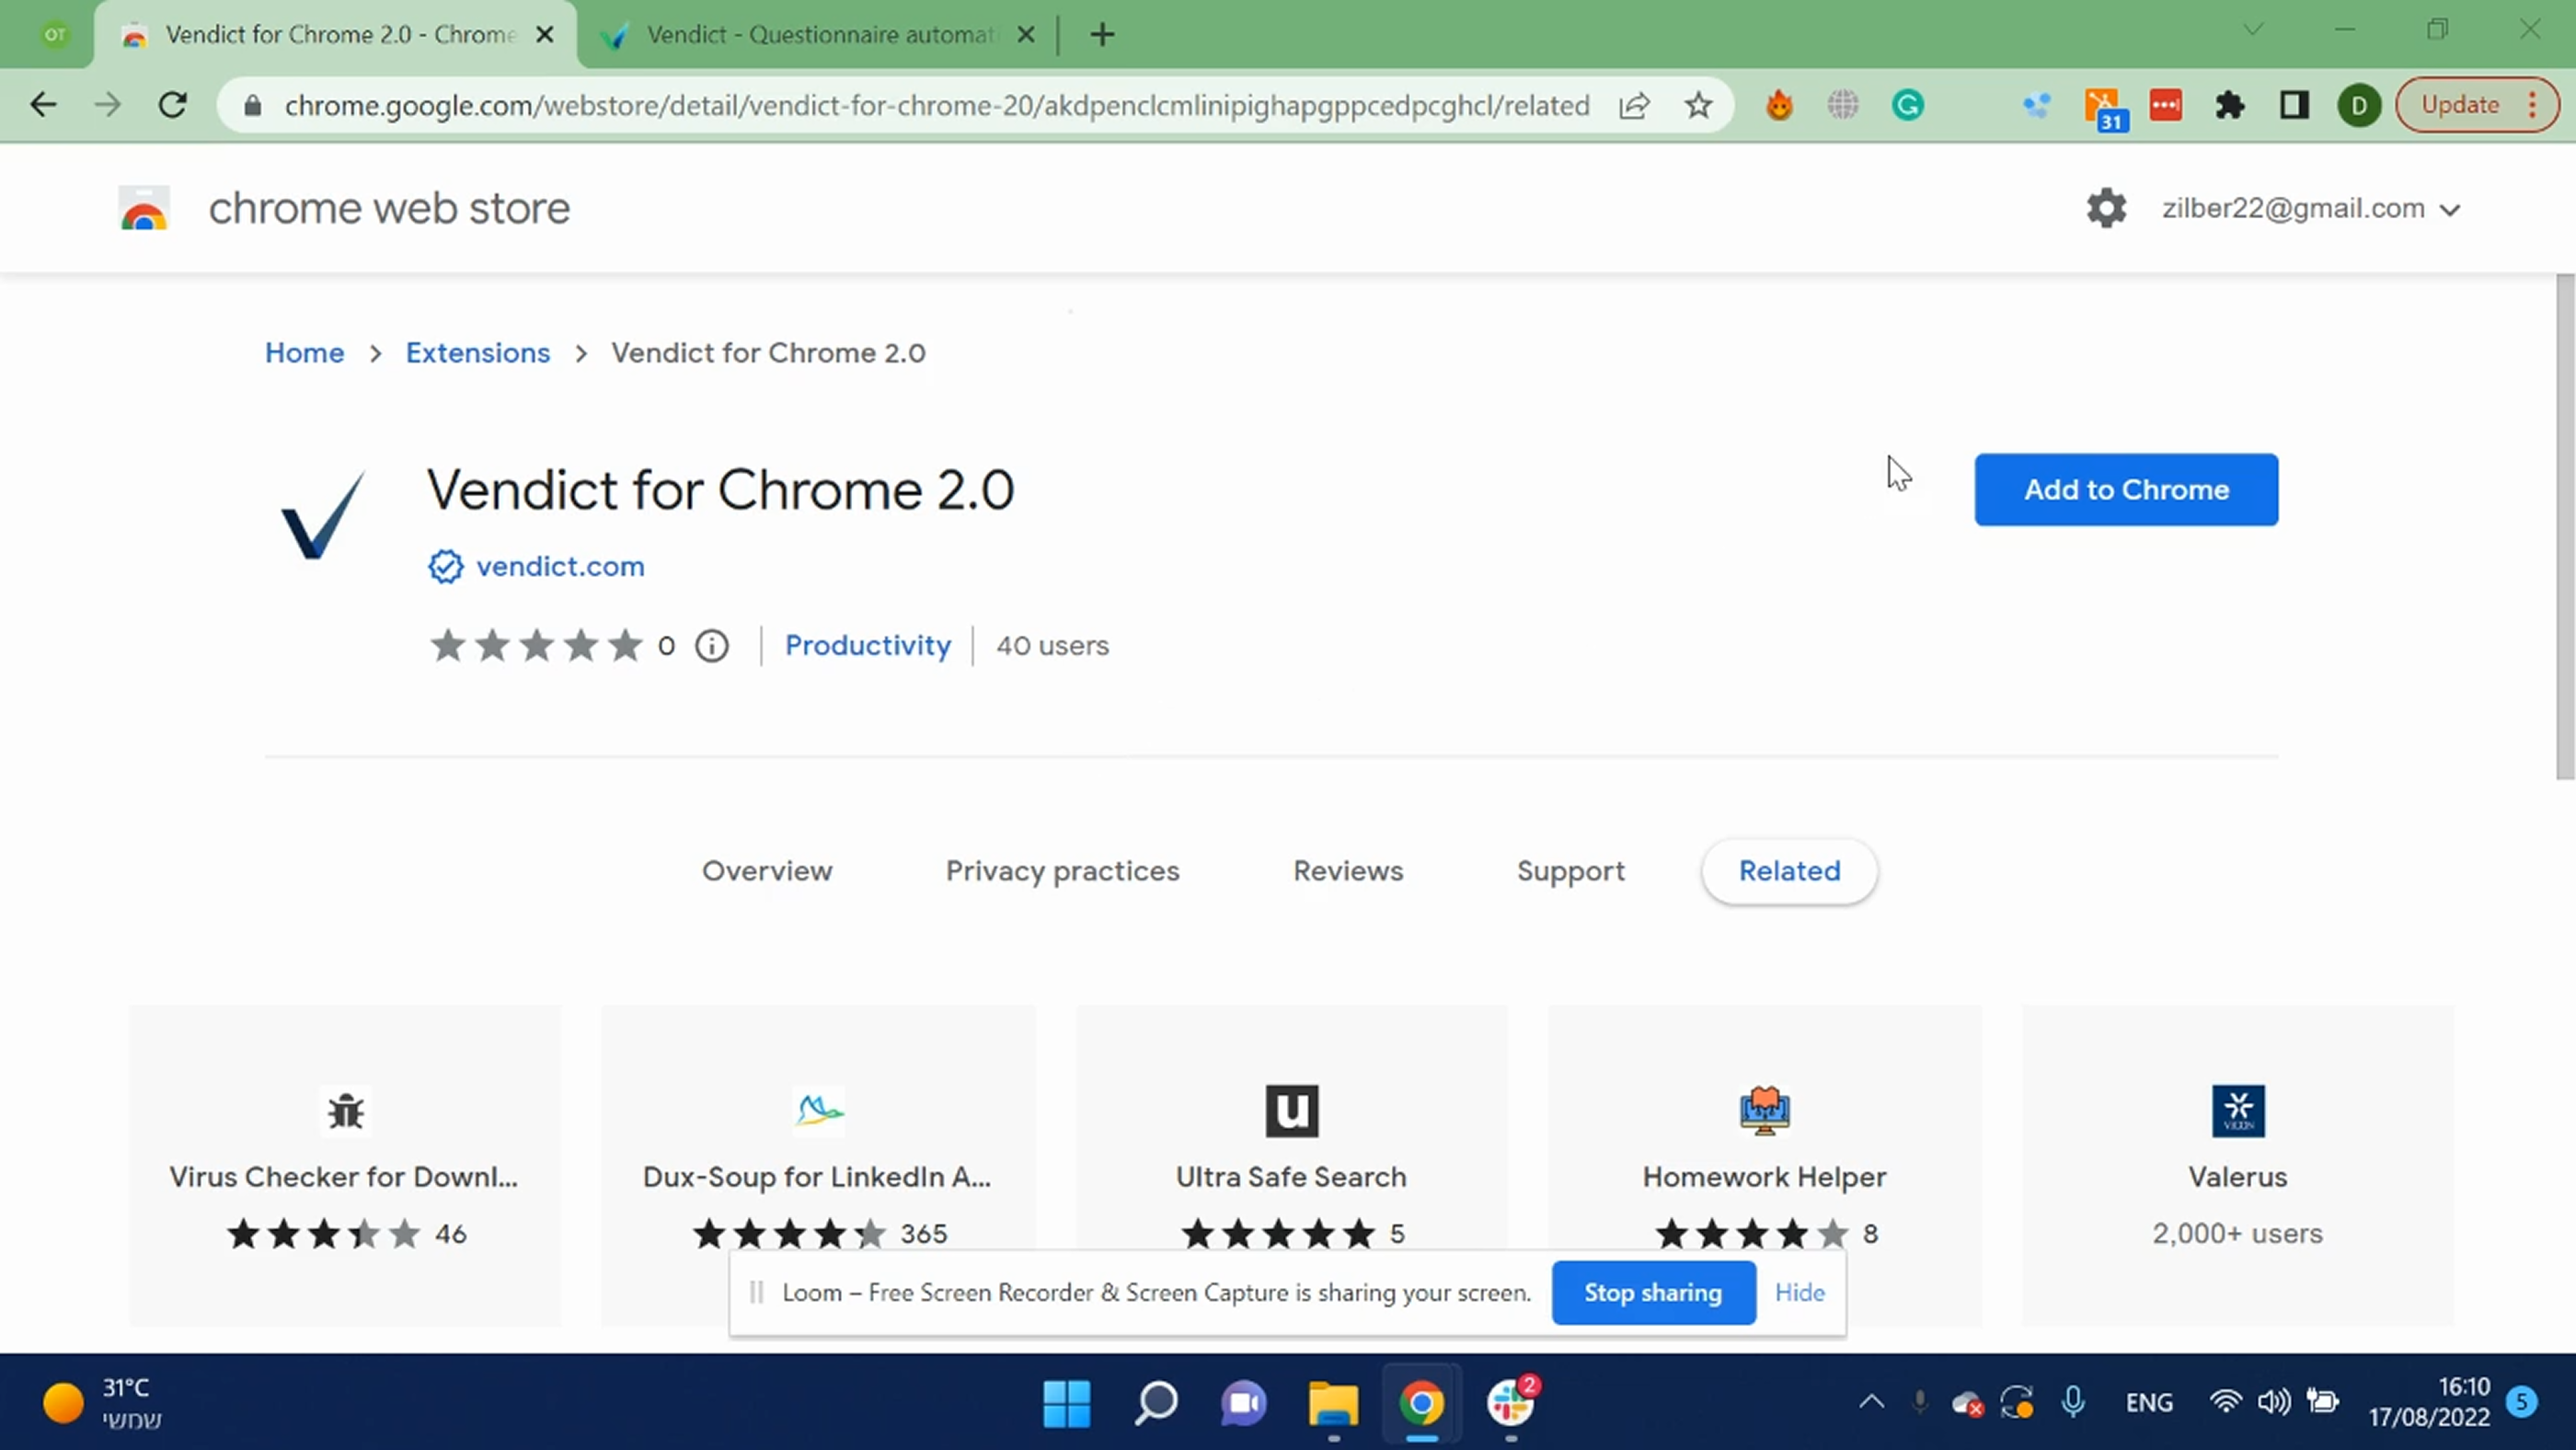The width and height of the screenshot is (2576, 1450).
Task: Switch to the Reviews tab
Action: (x=1347, y=871)
